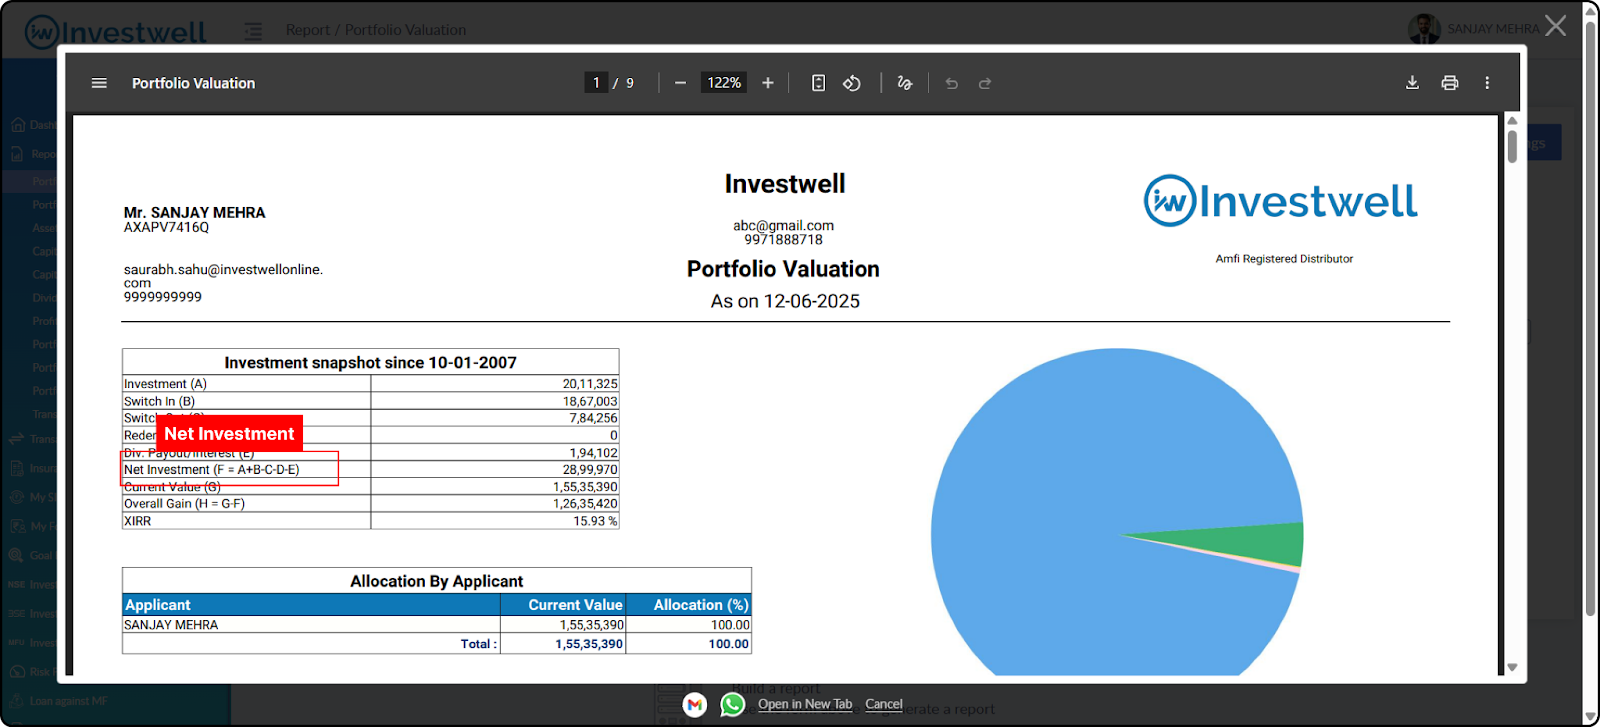Toggle fit to page icon
The height and width of the screenshot is (727, 1600).
(x=818, y=83)
